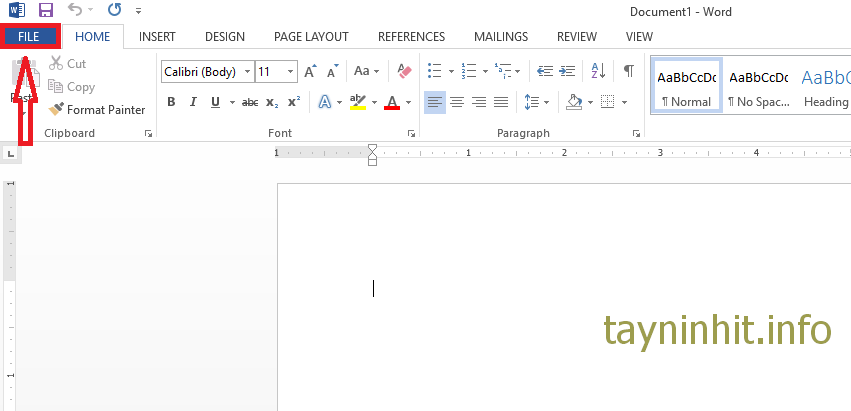Toggle Show/Hide paragraph marks

[x=628, y=71]
